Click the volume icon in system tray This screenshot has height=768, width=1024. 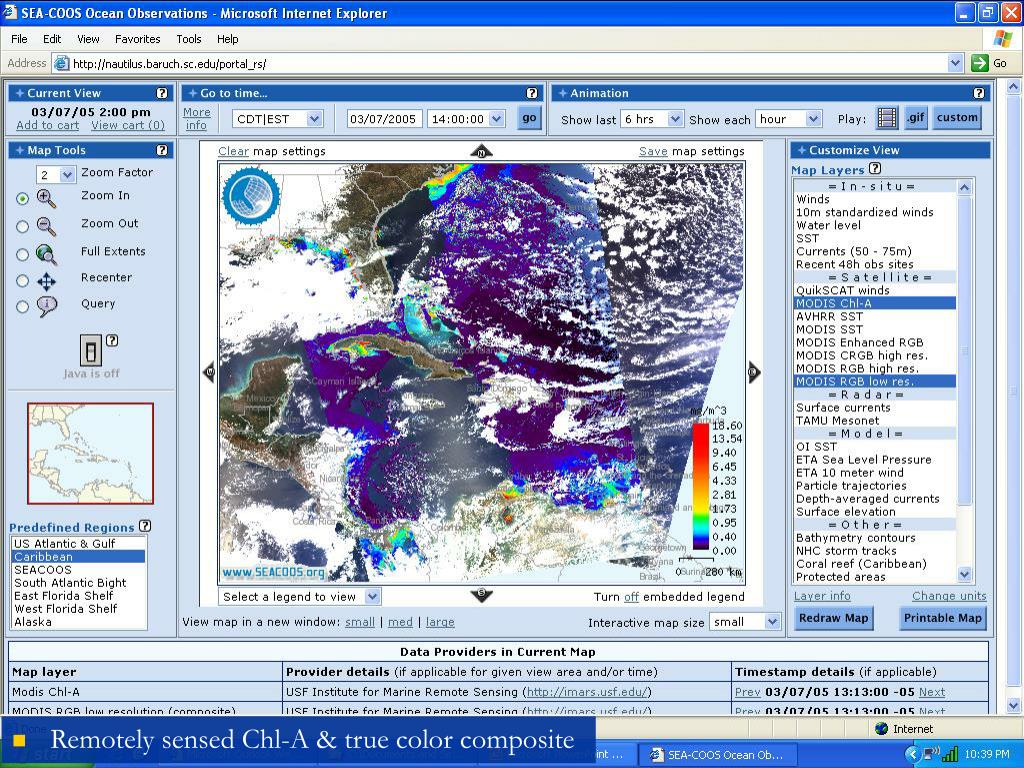931,754
